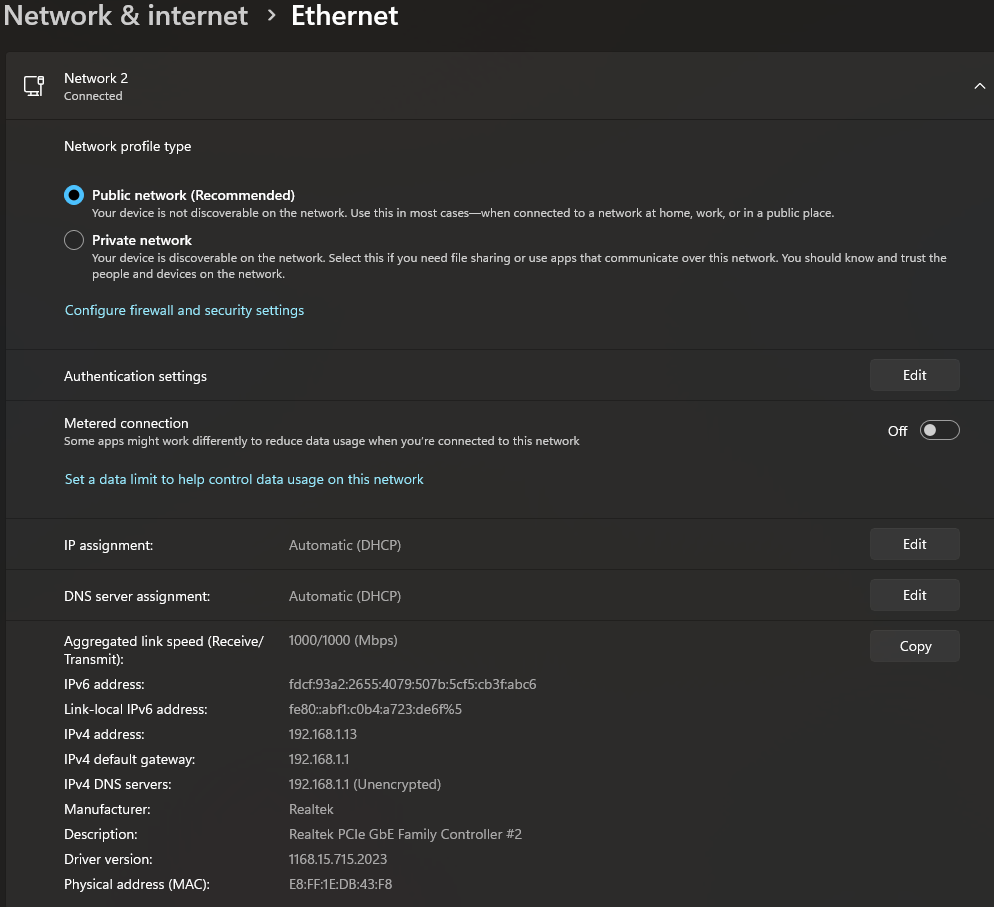Screen dimensions: 994x907
Task: Click the DNS assignment Automatic (DHCP) value
Action: tap(345, 596)
